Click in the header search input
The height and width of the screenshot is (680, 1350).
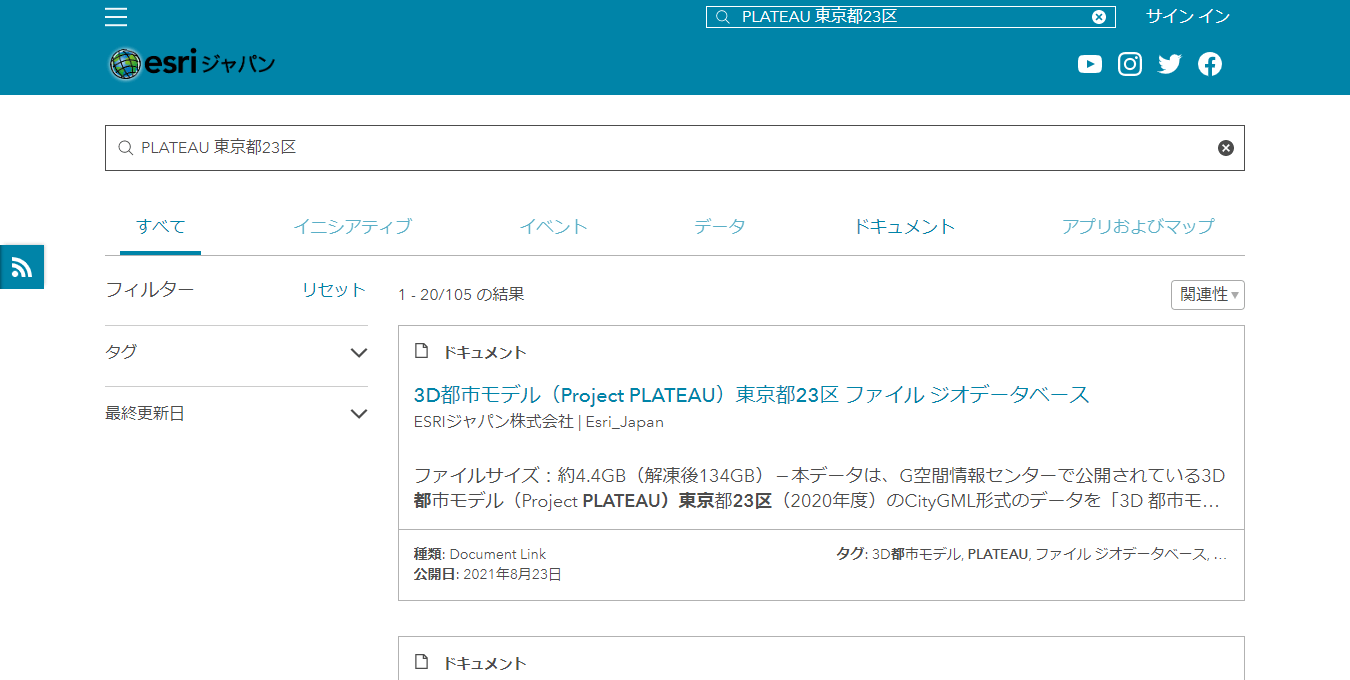coord(912,17)
